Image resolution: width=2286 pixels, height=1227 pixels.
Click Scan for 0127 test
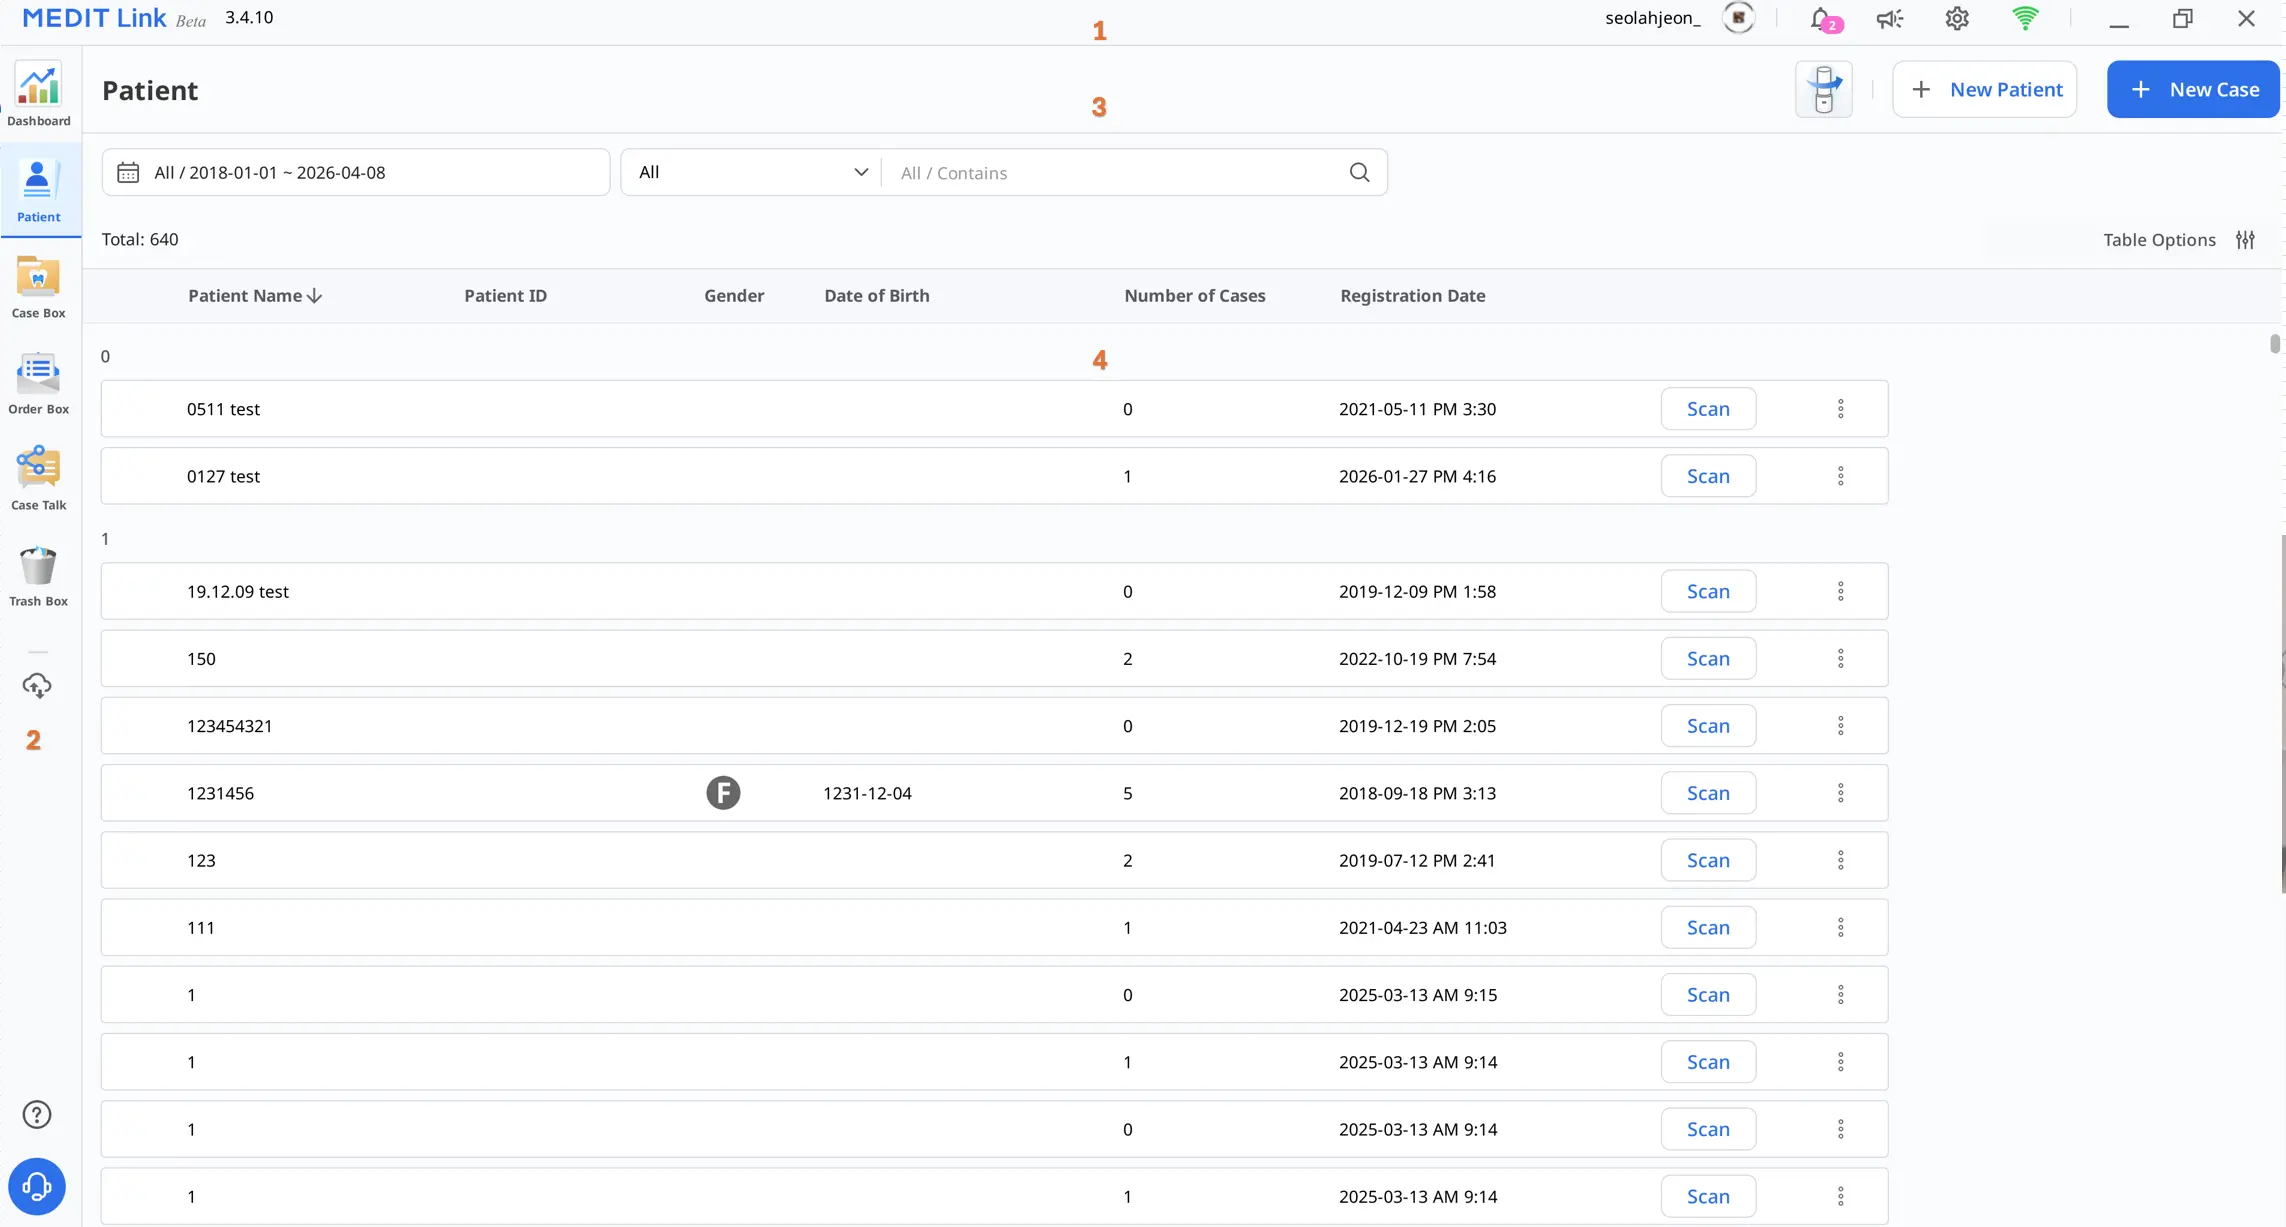(x=1708, y=476)
